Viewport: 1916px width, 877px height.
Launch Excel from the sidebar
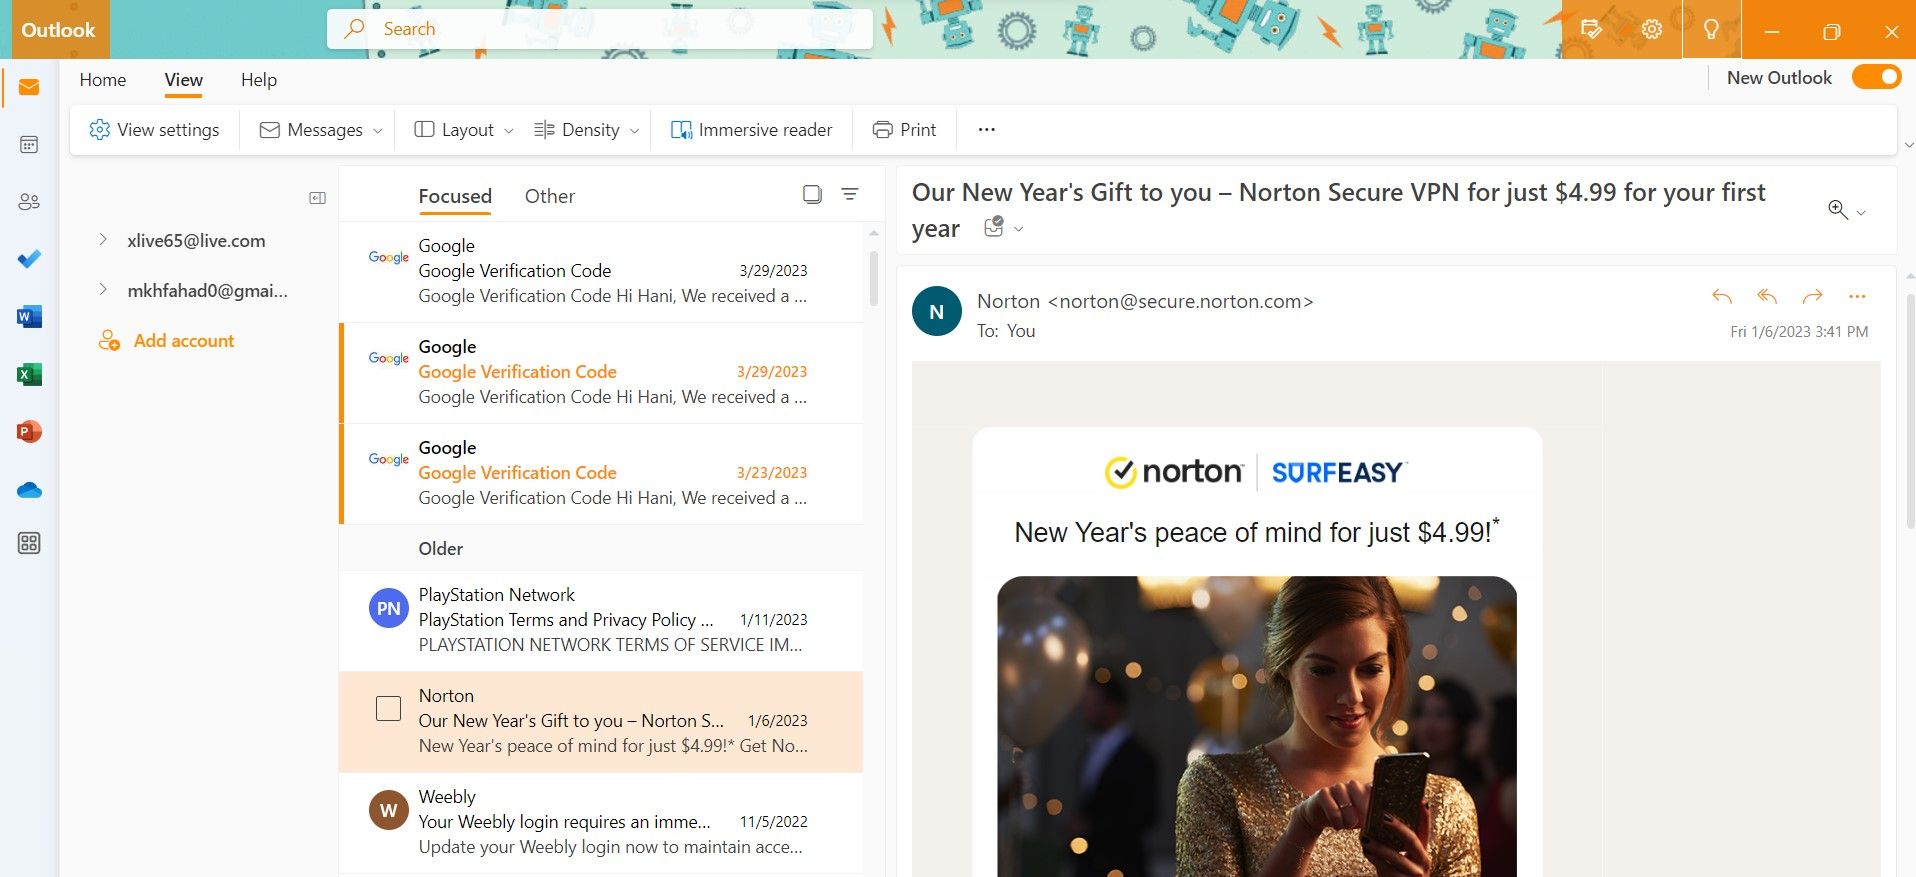click(x=29, y=374)
